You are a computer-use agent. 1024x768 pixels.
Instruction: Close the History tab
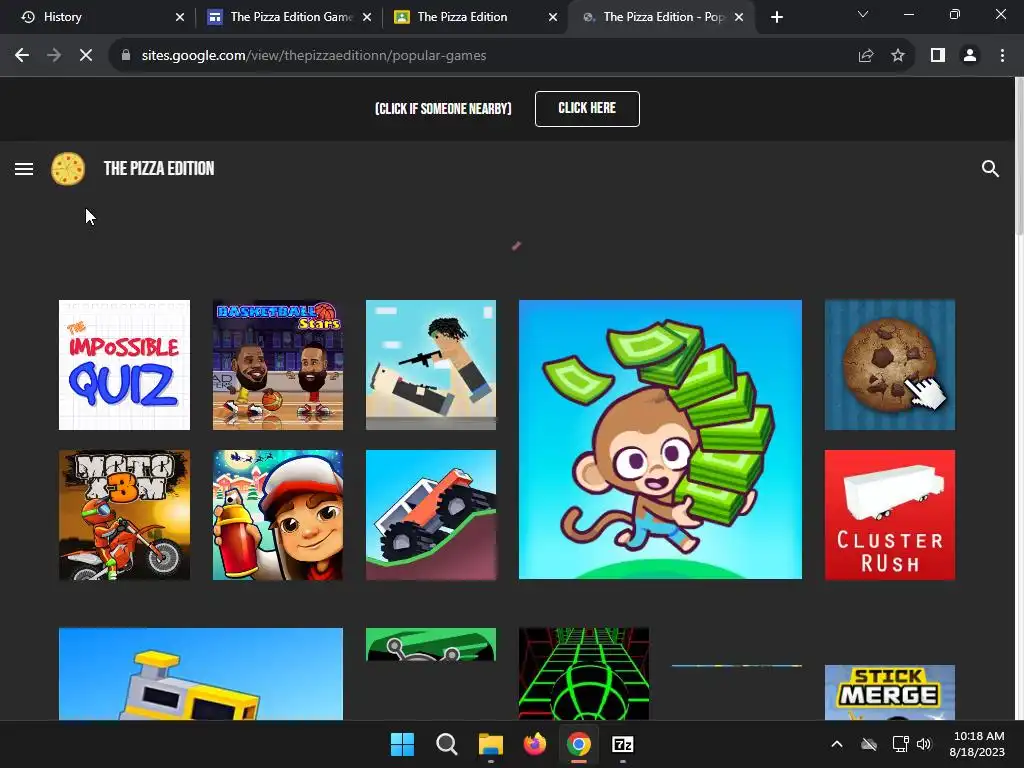pyautogui.click(x=180, y=18)
